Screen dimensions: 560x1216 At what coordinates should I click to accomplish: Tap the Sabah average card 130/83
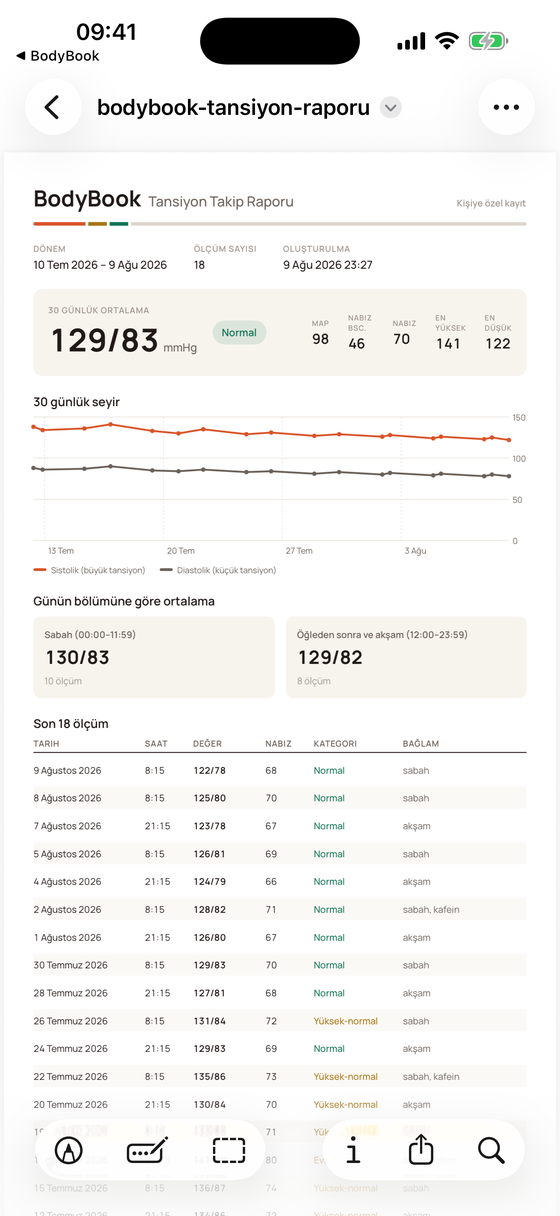click(153, 657)
